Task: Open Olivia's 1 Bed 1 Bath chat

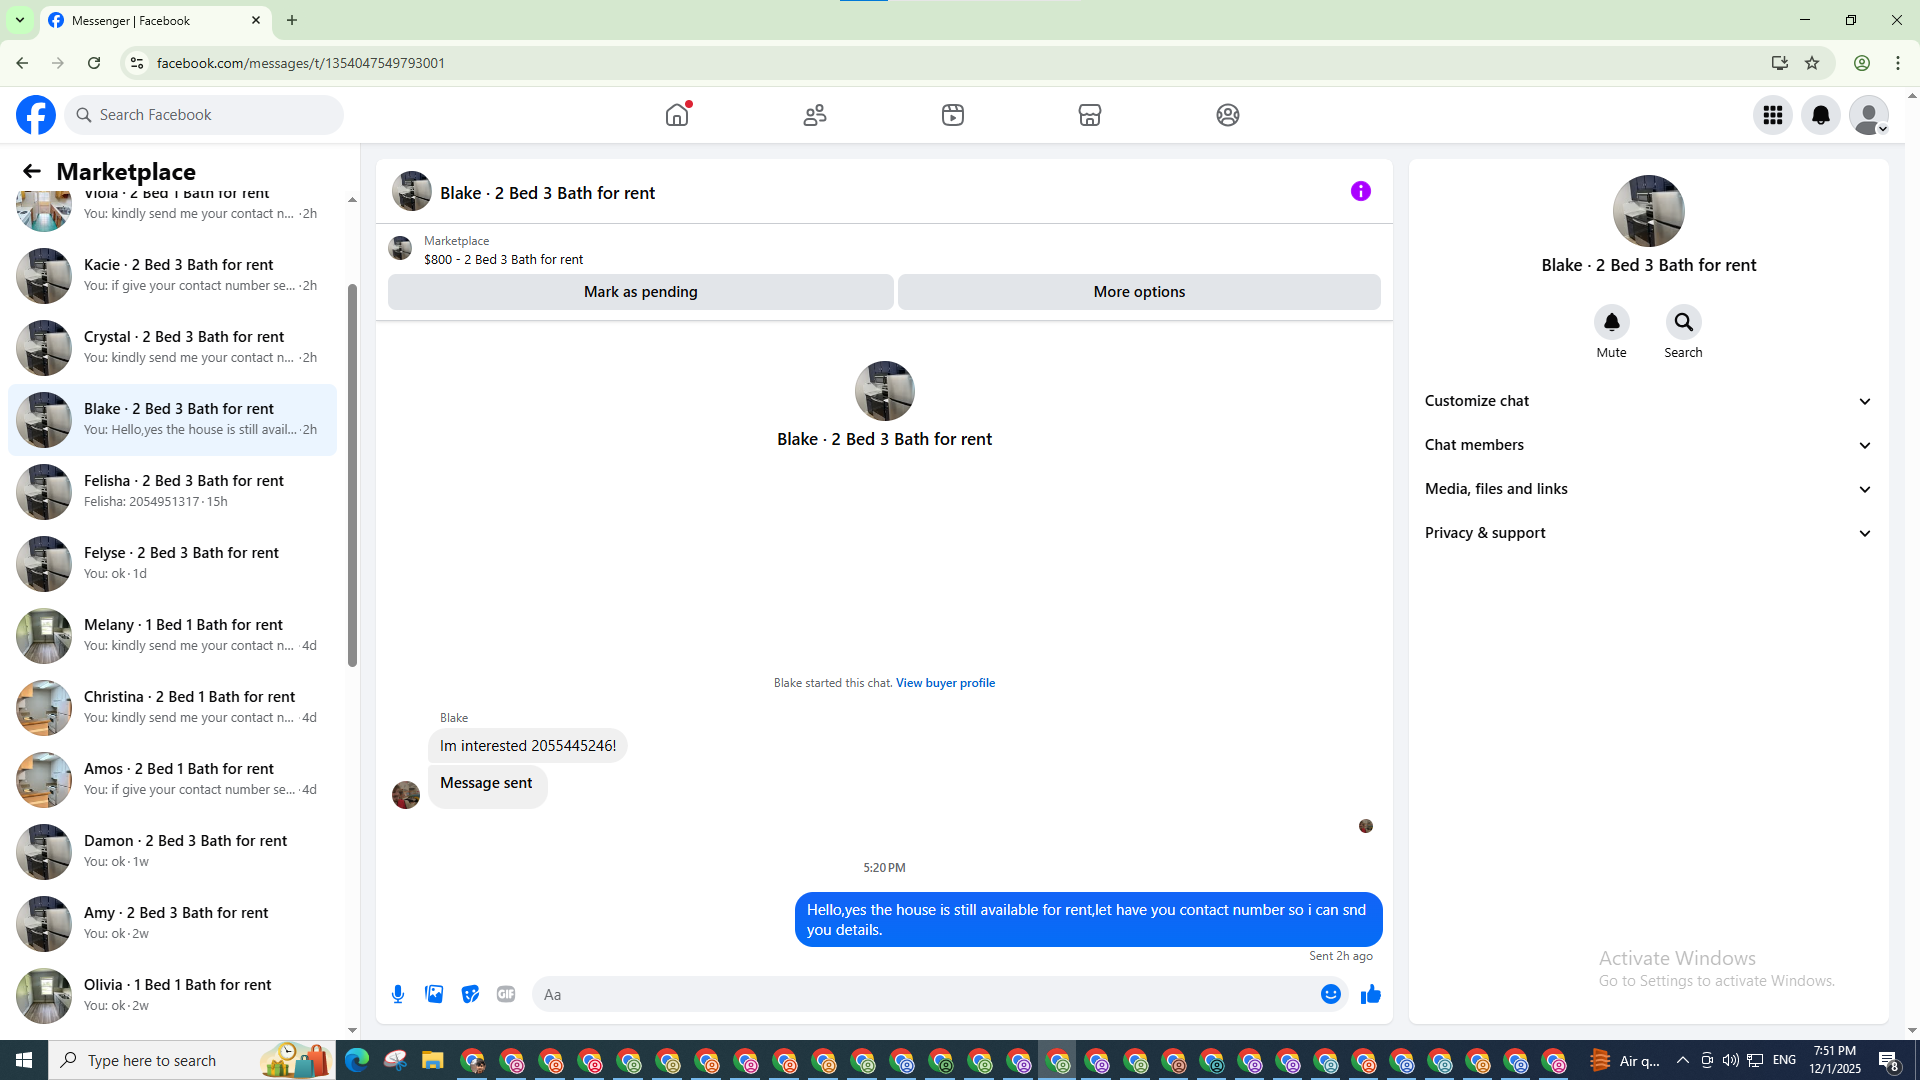Action: [172, 995]
